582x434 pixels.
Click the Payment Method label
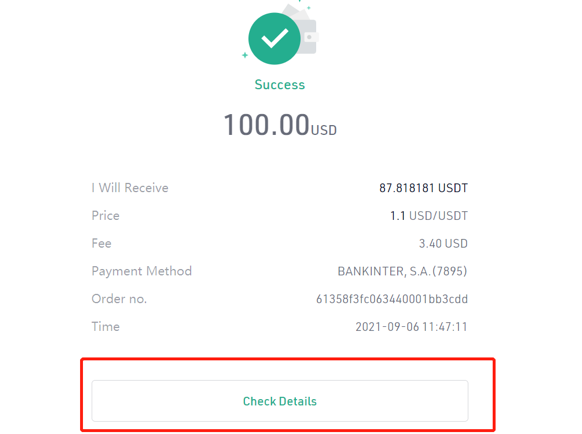point(142,271)
